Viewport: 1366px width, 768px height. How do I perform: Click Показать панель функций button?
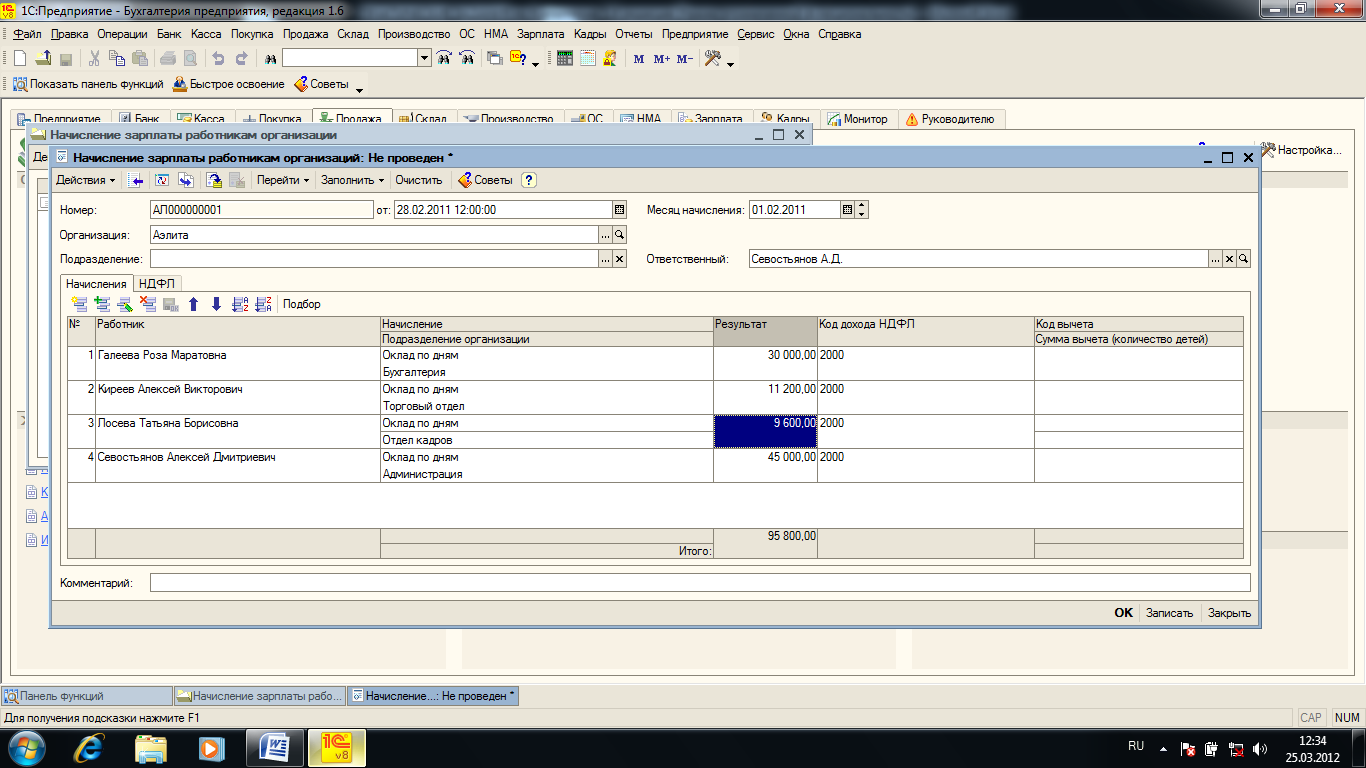tap(89, 84)
